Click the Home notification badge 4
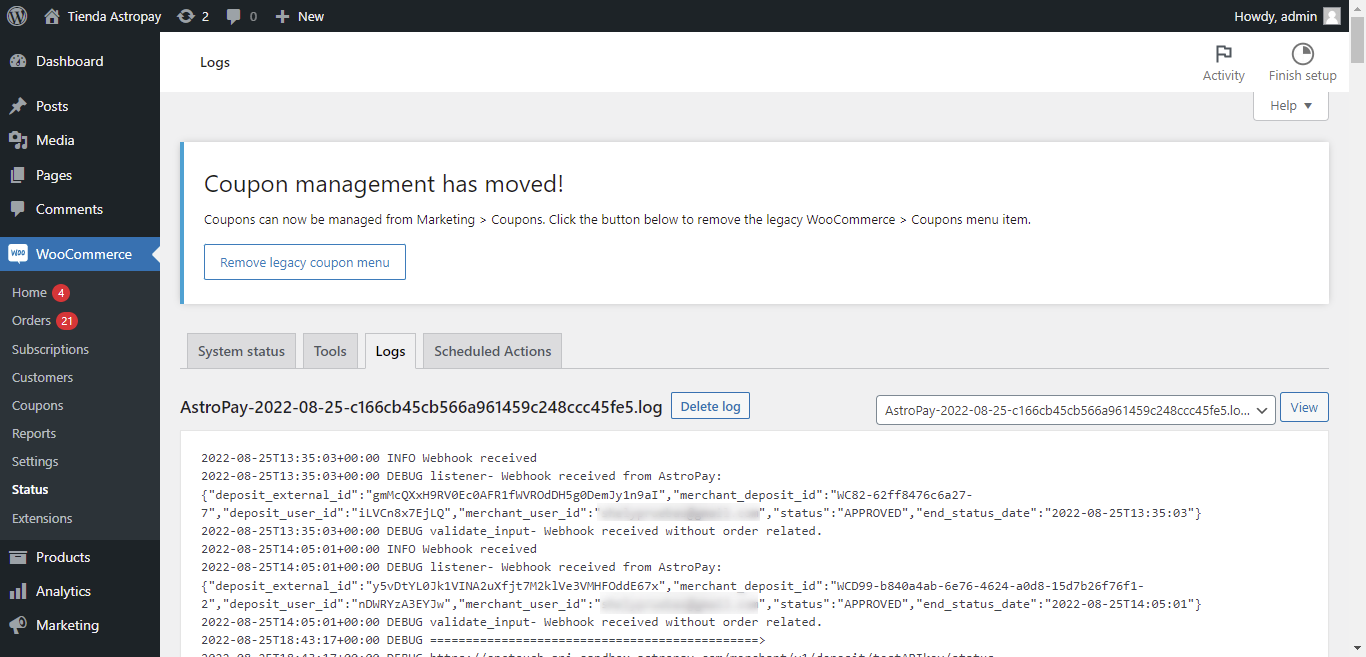The image size is (1366, 657). click(x=61, y=293)
